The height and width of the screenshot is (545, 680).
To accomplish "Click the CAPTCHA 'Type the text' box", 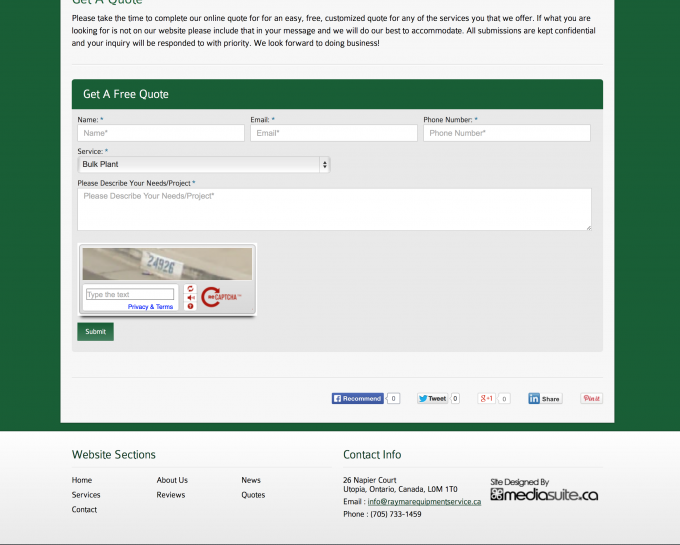I will (x=129, y=295).
